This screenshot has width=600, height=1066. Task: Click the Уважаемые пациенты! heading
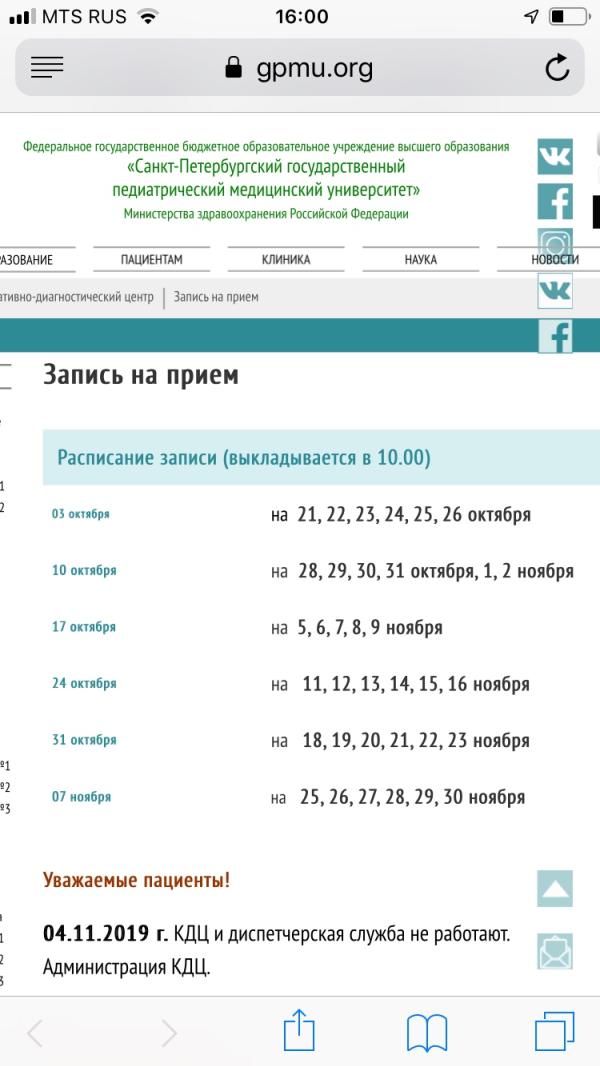coord(137,880)
